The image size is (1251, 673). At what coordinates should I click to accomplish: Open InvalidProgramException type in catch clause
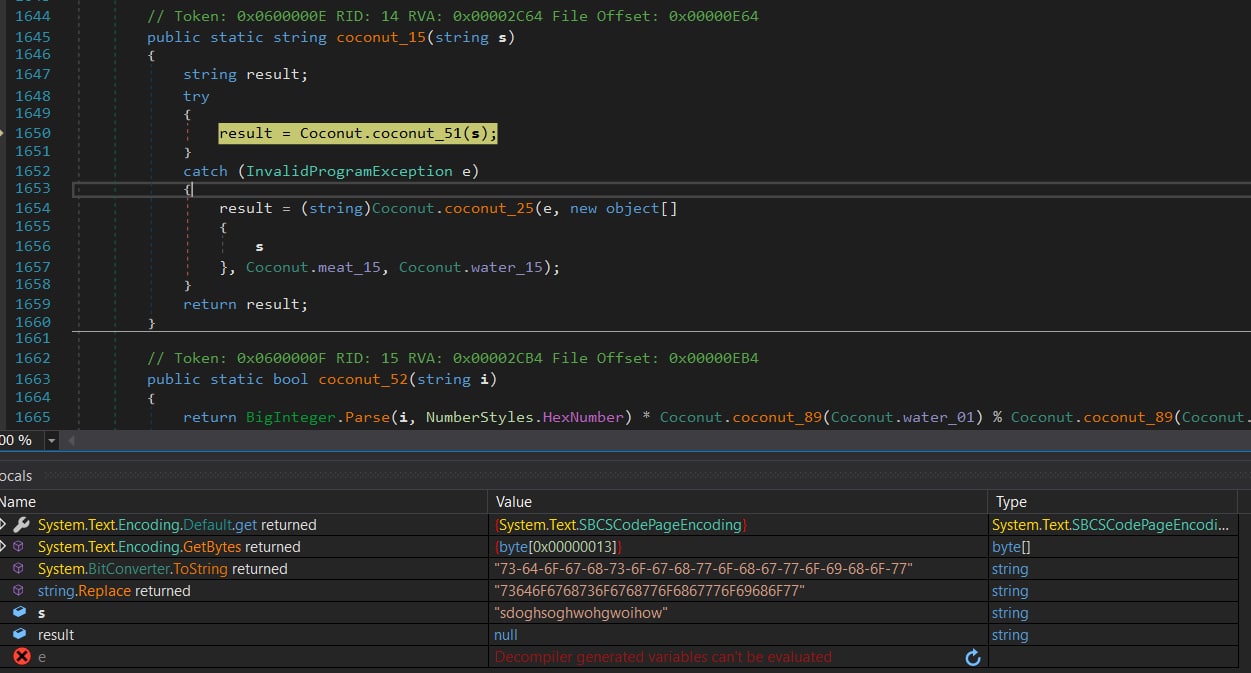coord(349,171)
